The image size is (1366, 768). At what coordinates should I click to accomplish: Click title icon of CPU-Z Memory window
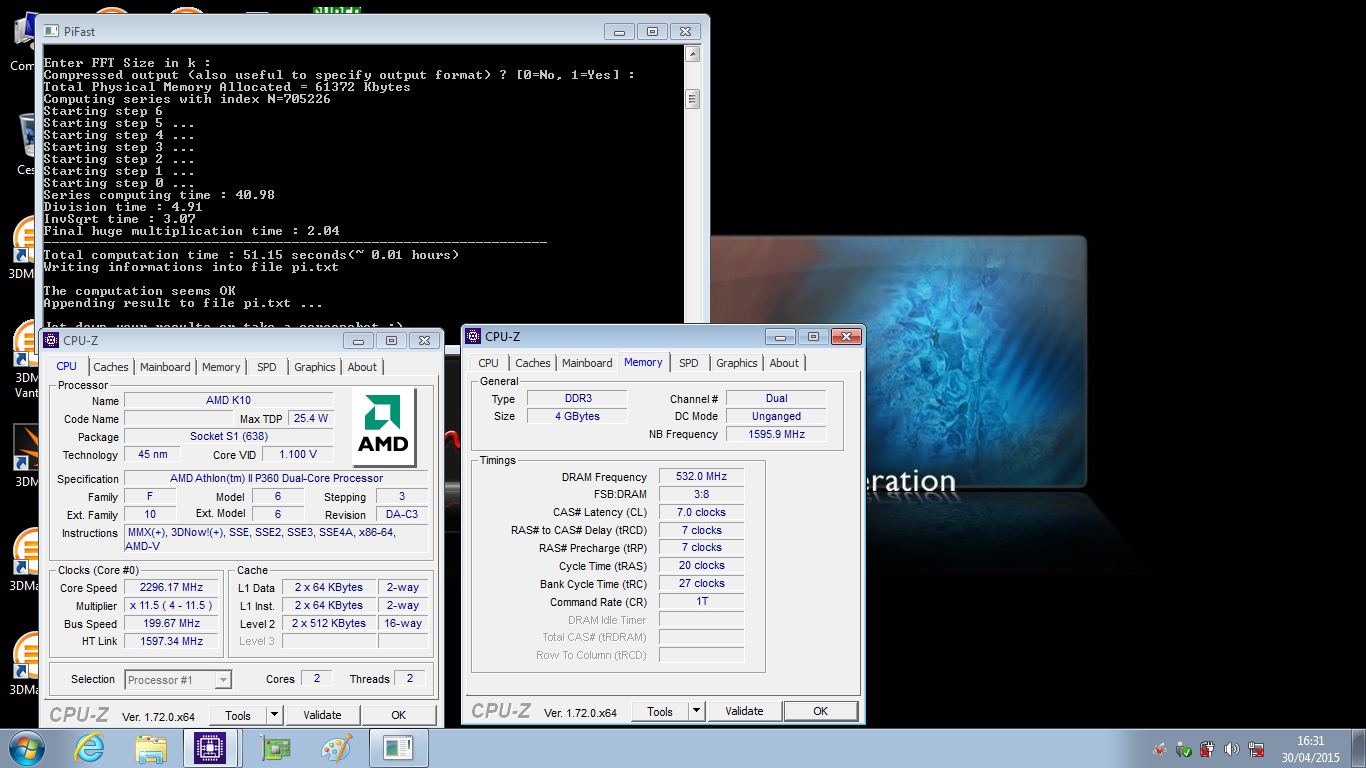(473, 336)
